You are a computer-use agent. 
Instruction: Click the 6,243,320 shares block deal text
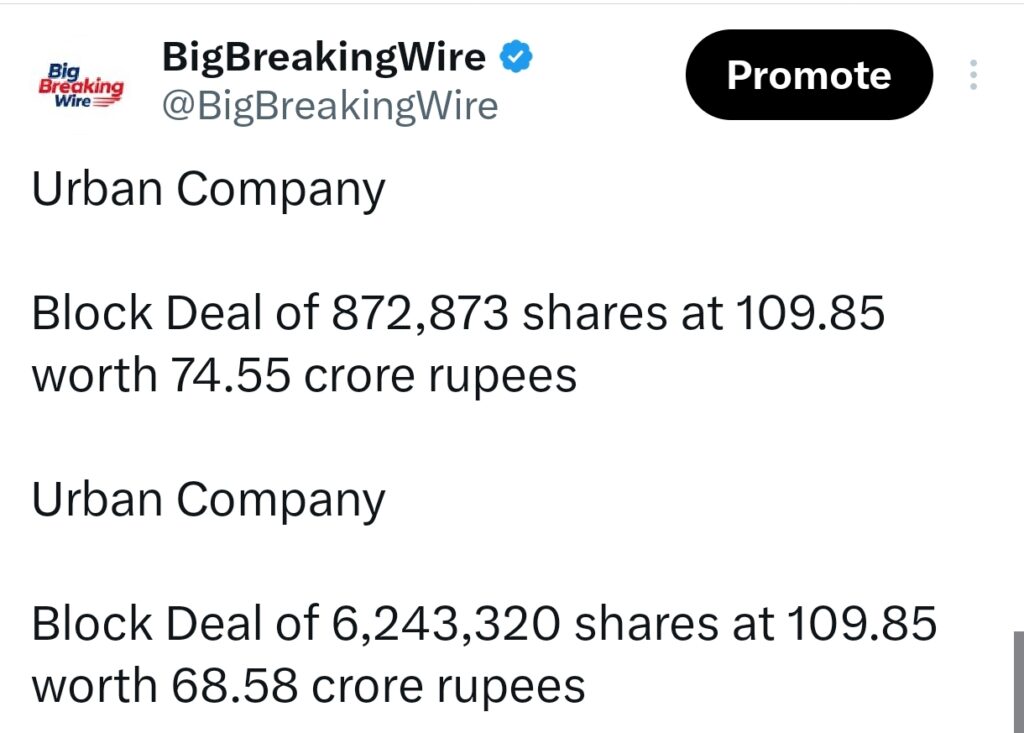pyautogui.click(x=483, y=623)
